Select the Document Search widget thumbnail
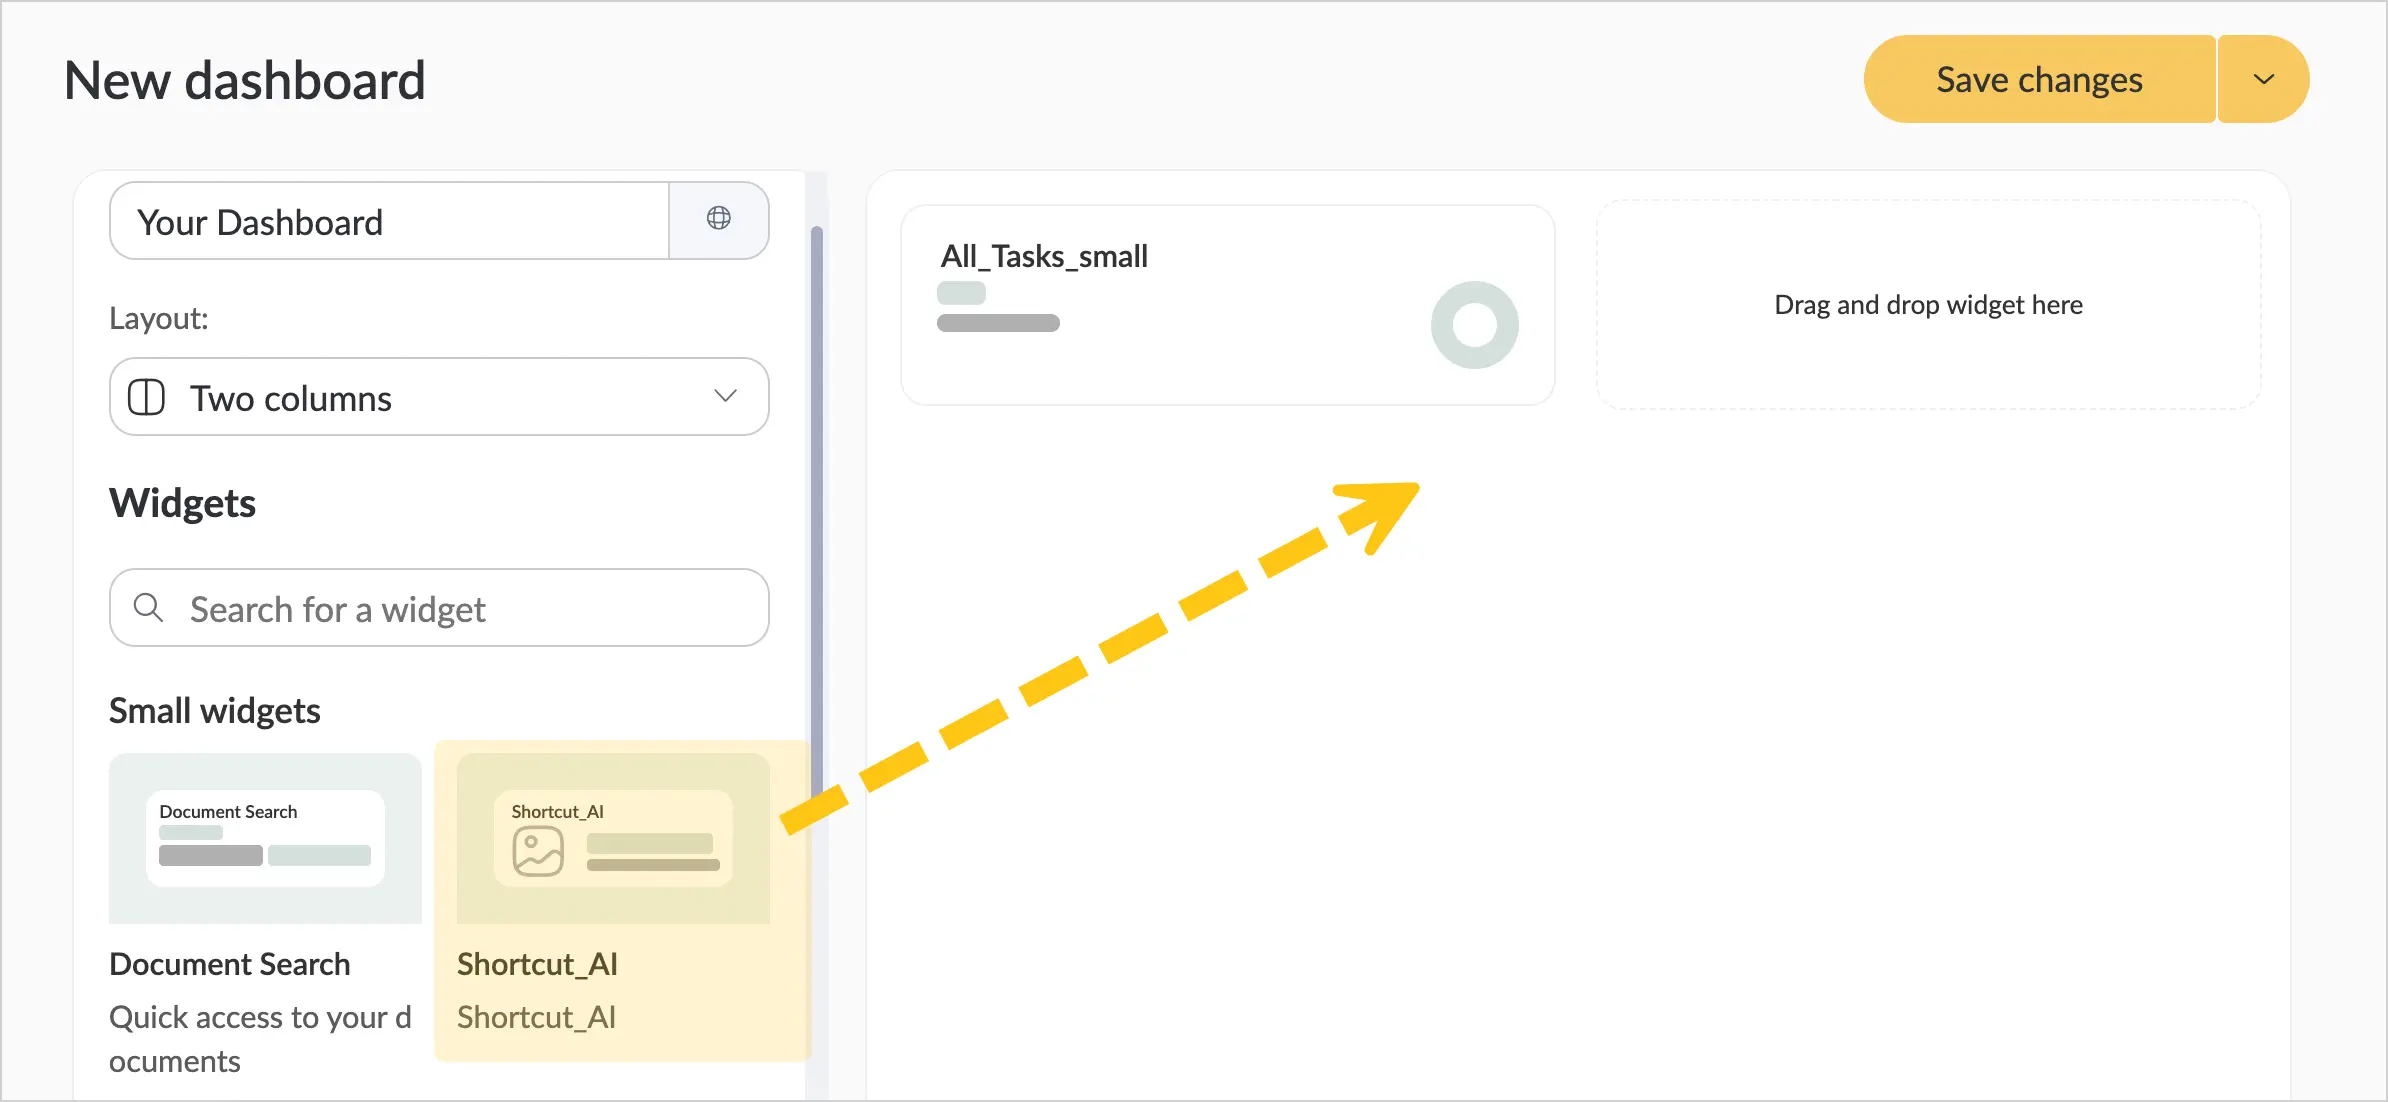 pos(265,838)
